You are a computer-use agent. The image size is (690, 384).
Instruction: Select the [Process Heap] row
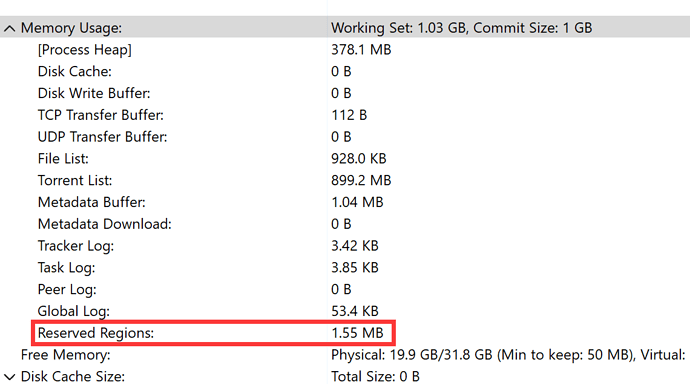(345, 49)
